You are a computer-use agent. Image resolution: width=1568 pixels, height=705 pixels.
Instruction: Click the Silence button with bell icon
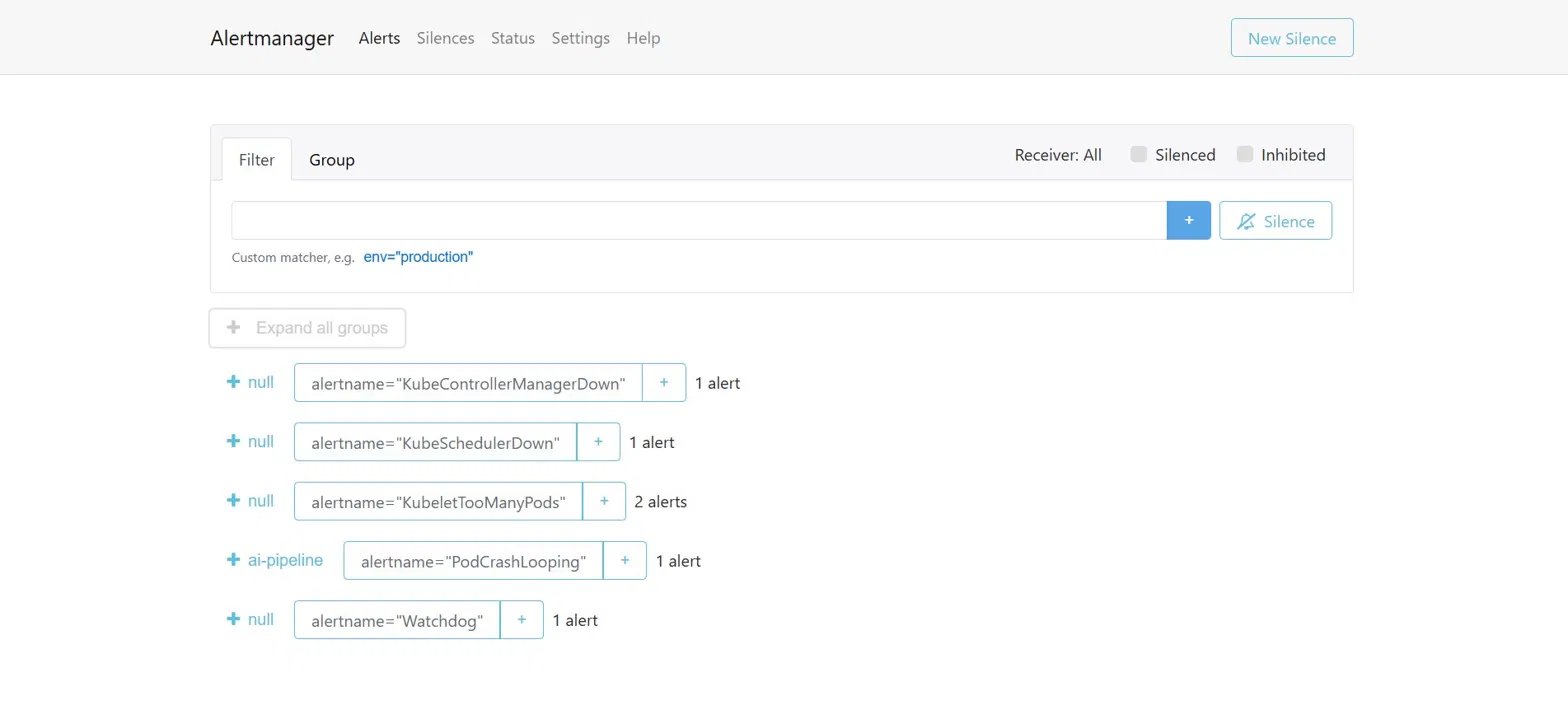click(x=1276, y=221)
